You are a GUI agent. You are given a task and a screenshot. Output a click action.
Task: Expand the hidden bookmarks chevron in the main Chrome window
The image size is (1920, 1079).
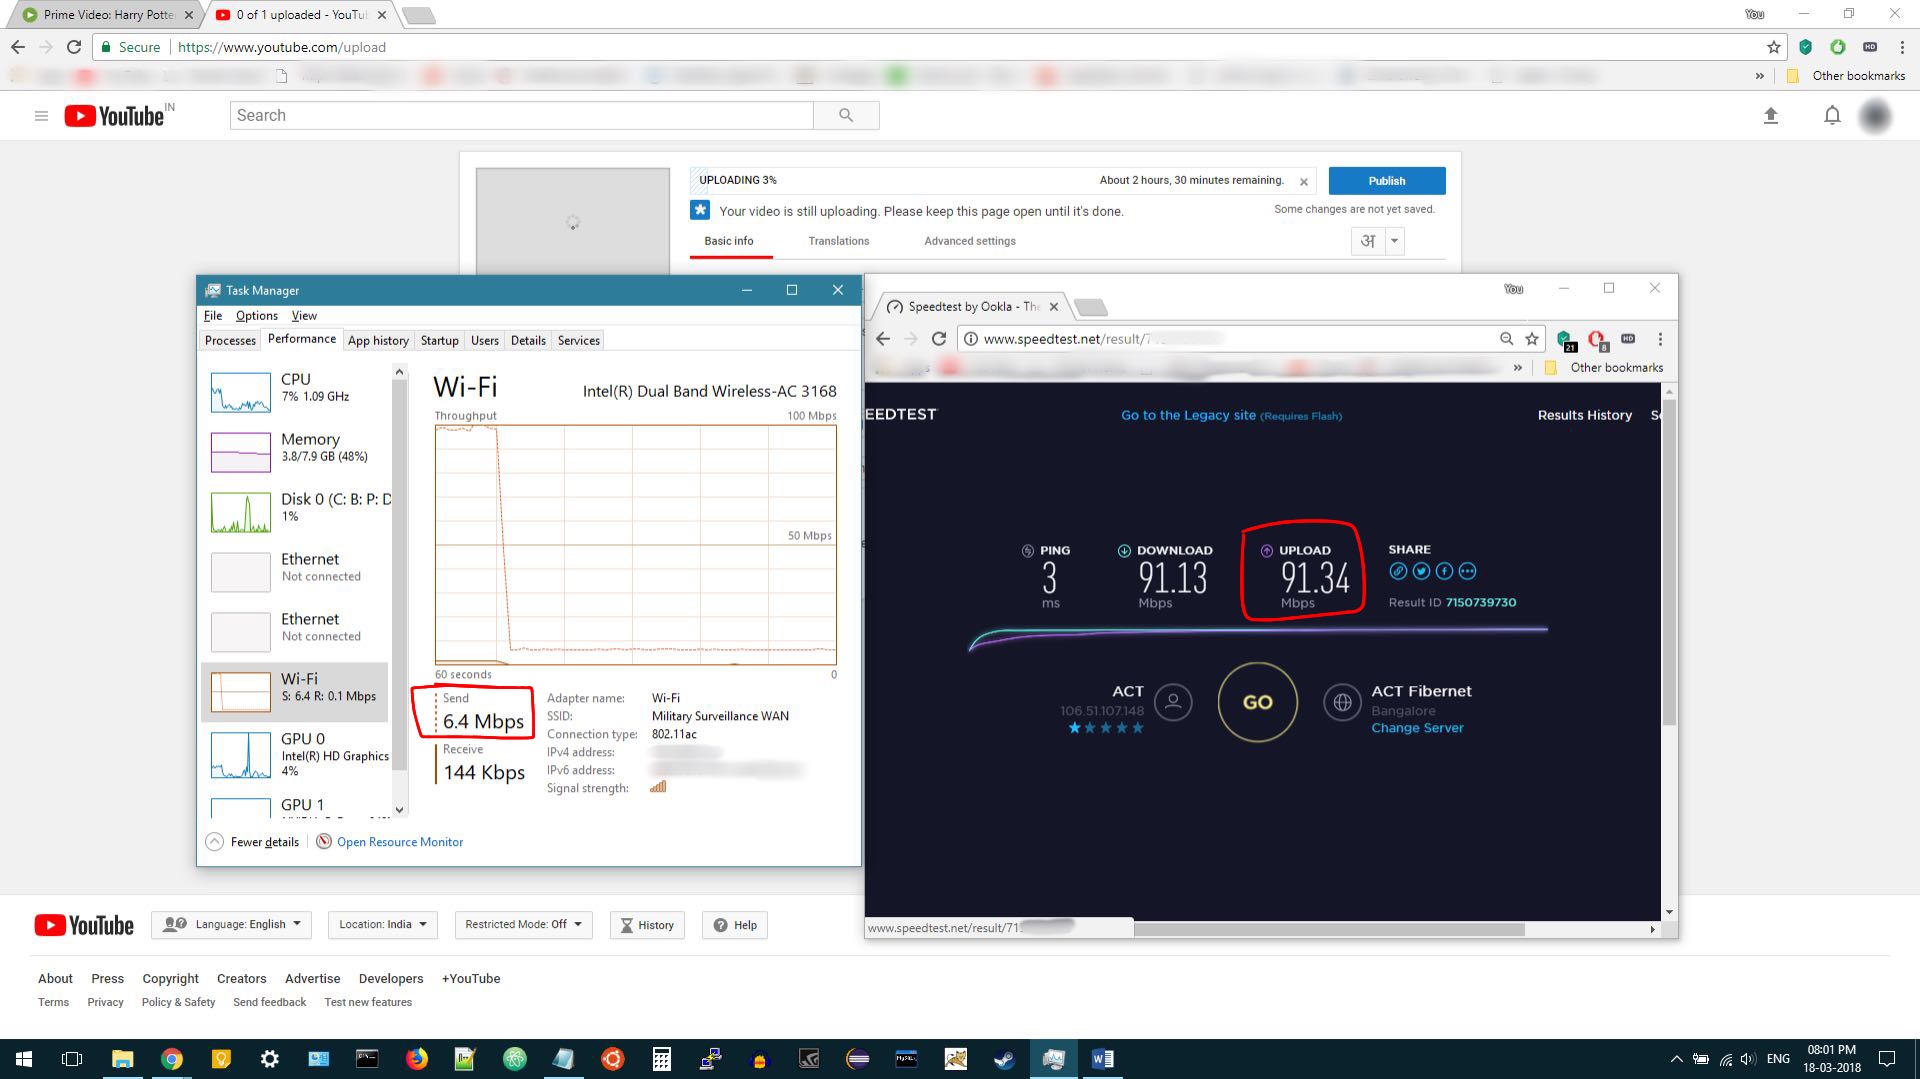[1760, 76]
